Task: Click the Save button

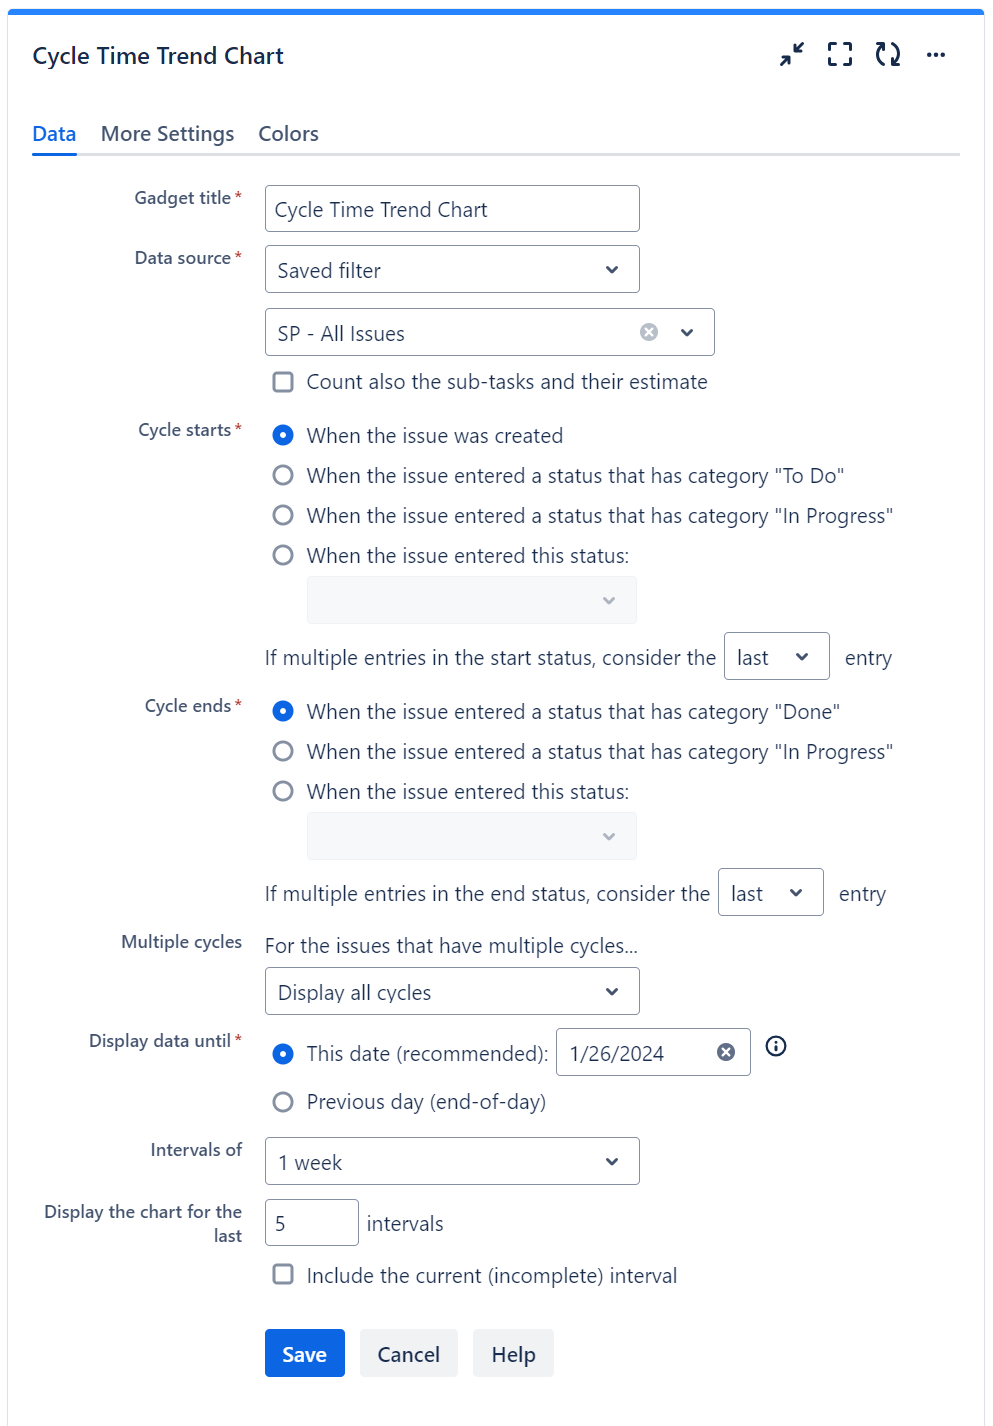Action: [x=304, y=1354]
